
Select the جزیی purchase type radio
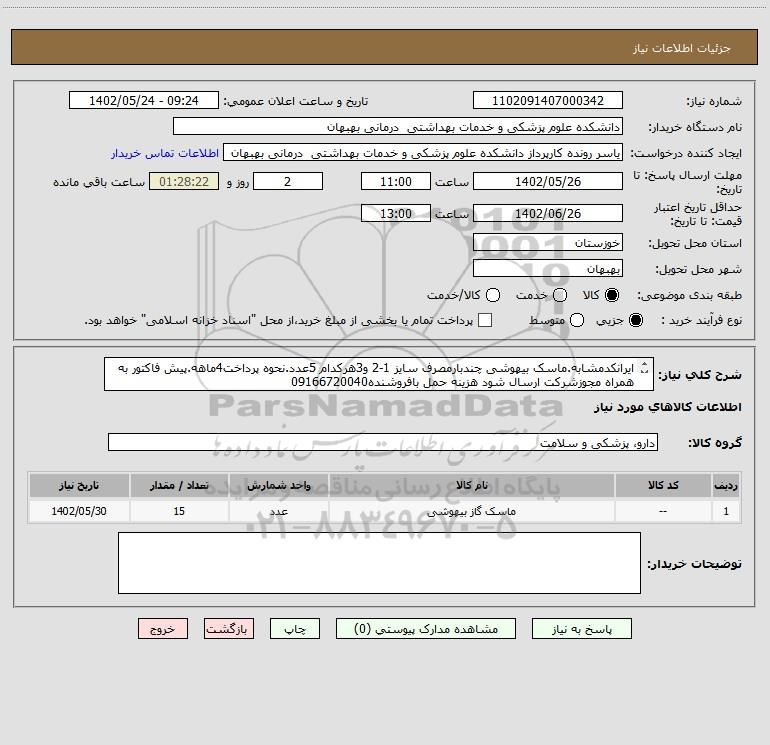tap(635, 320)
